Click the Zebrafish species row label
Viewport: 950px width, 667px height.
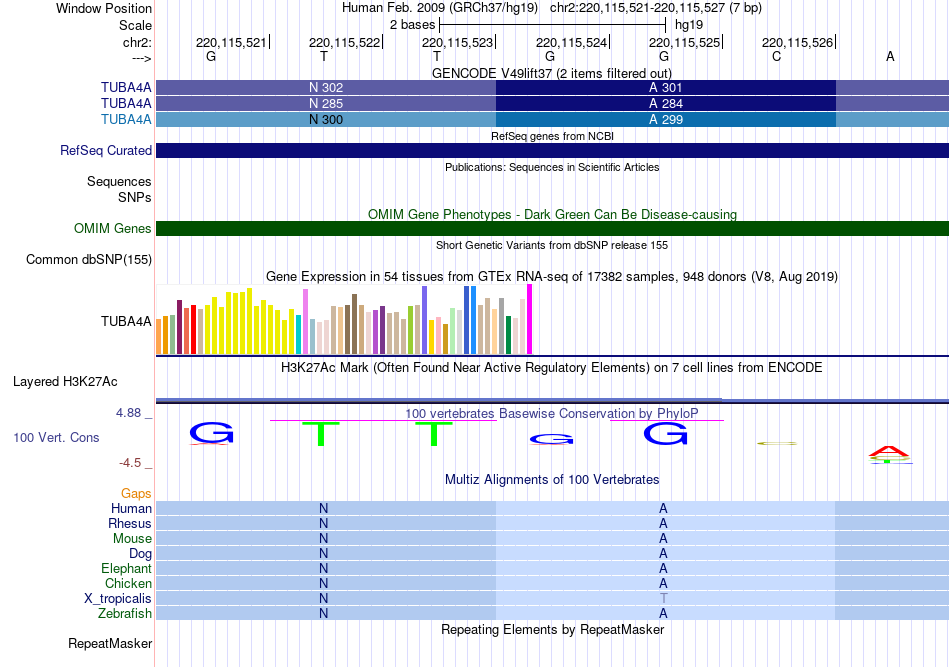tap(125, 614)
